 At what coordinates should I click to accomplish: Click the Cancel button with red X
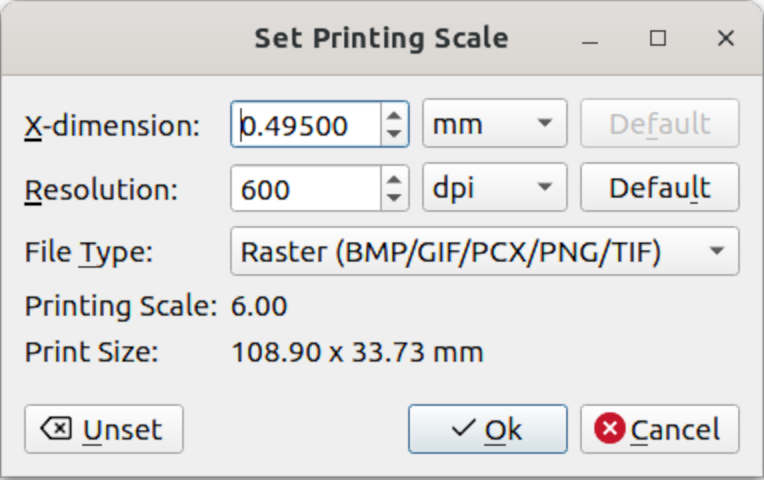(x=659, y=429)
